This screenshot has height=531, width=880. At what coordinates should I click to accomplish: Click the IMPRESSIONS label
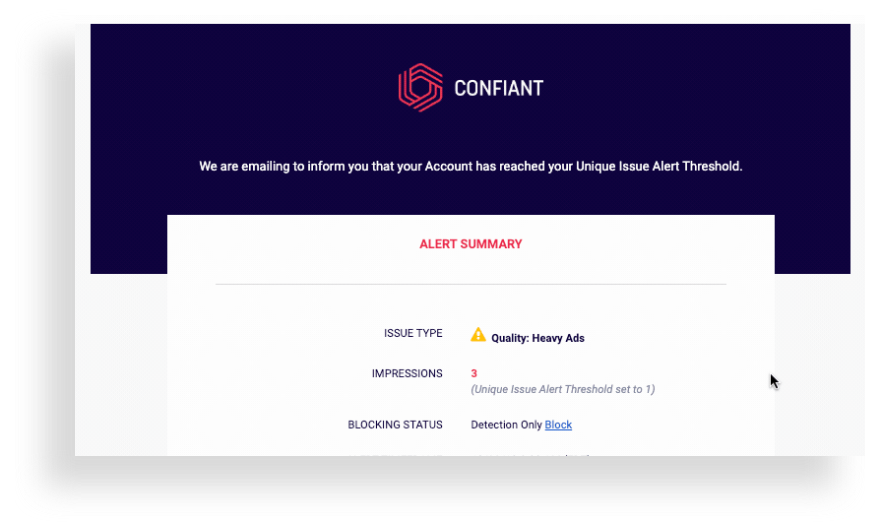coord(407,374)
